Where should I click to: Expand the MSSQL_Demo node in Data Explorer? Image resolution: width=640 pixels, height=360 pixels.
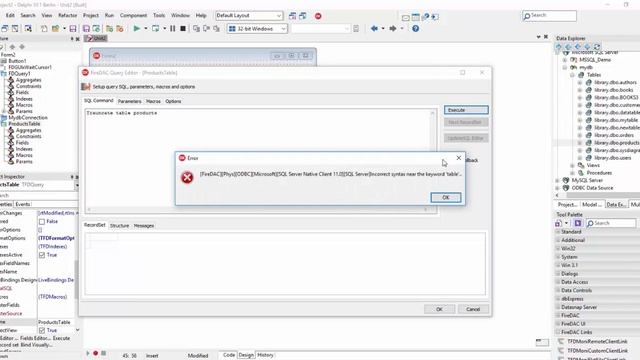pyautogui.click(x=565, y=60)
